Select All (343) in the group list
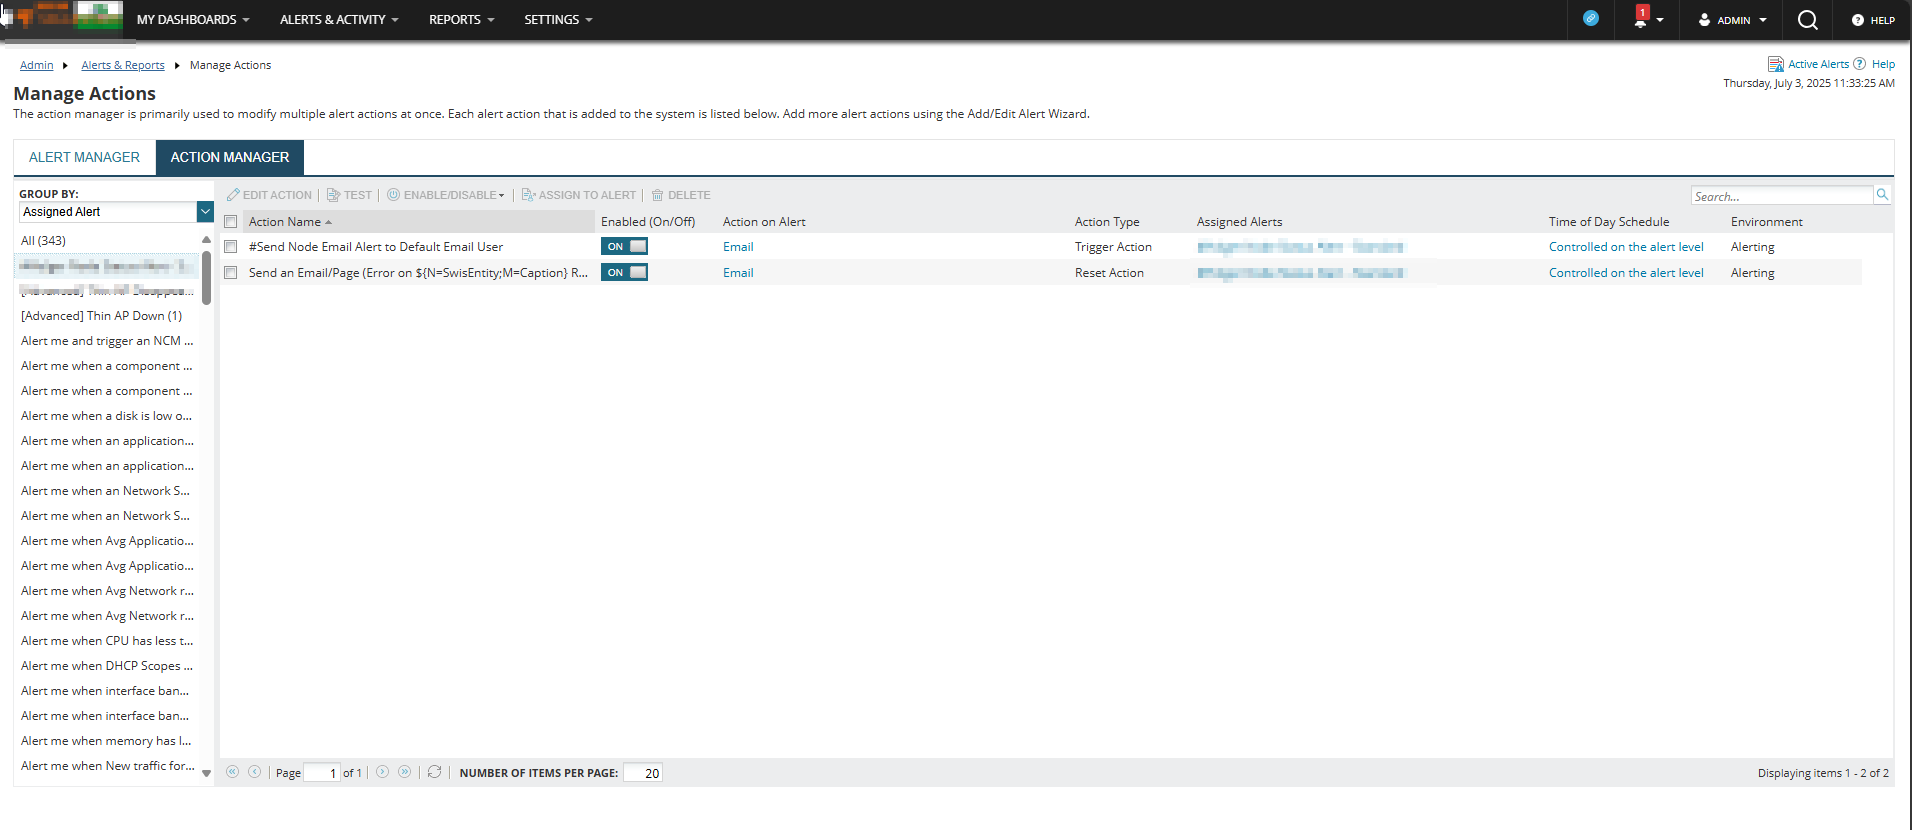 coord(44,241)
